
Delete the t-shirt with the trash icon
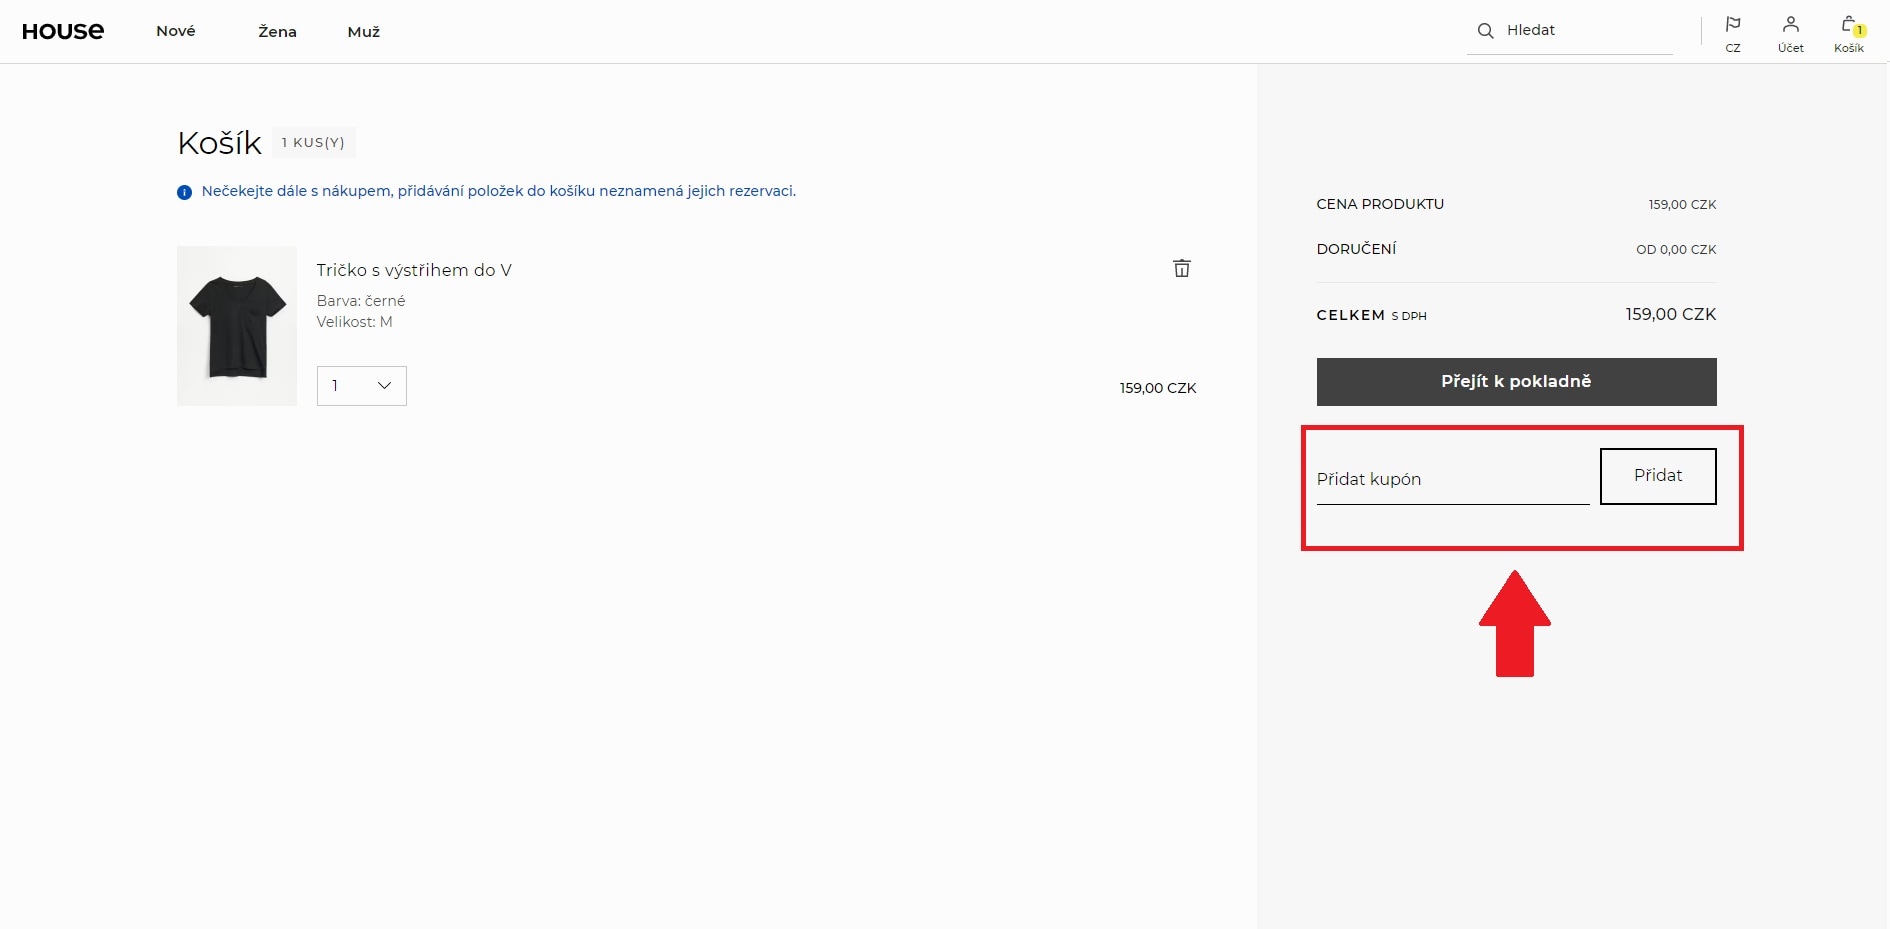tap(1181, 268)
